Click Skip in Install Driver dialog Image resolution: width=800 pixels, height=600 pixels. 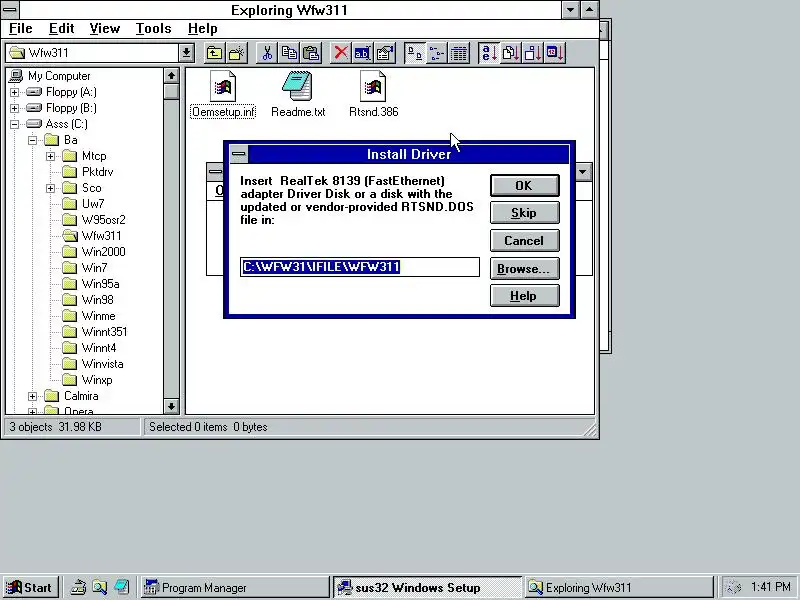(524, 213)
